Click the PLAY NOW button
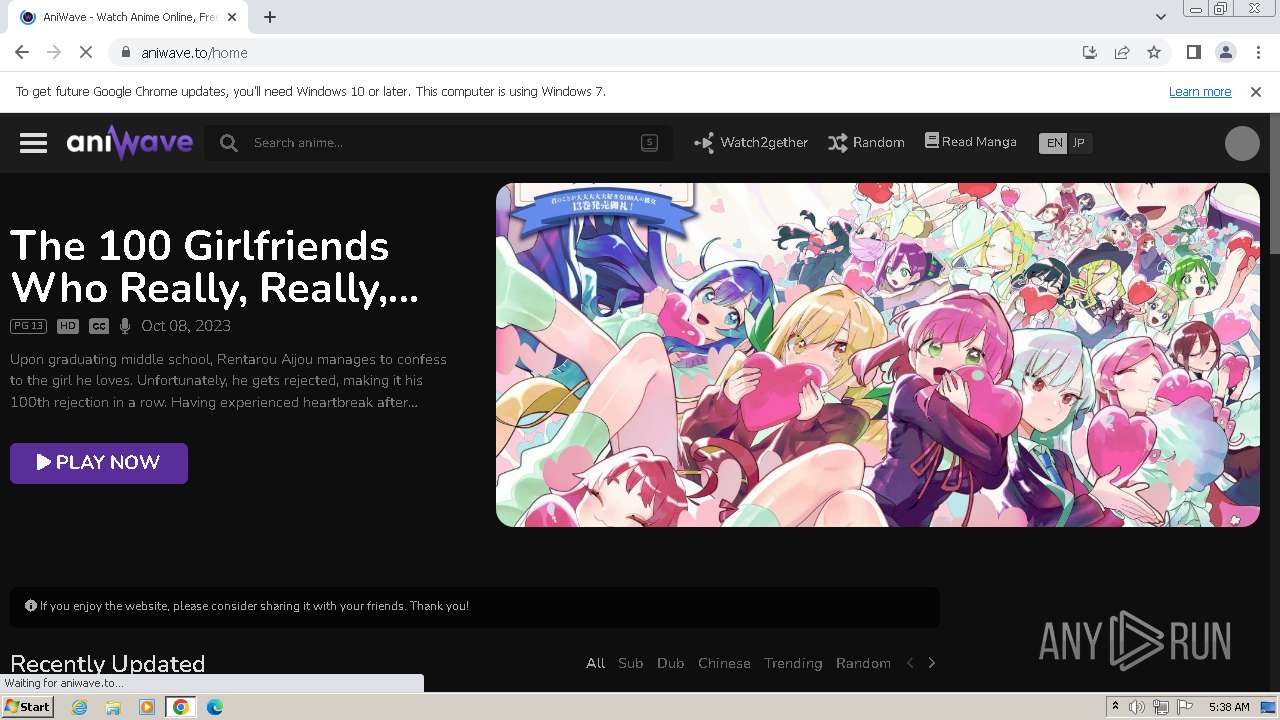Image resolution: width=1280 pixels, height=720 pixels. click(99, 463)
